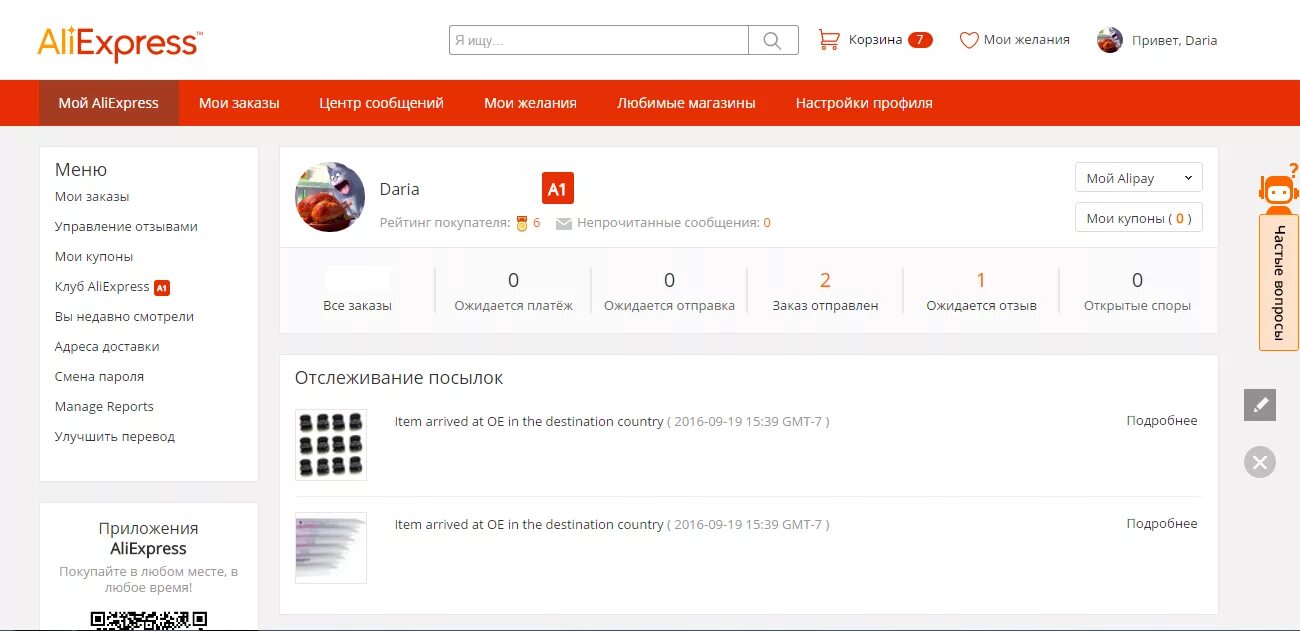The height and width of the screenshot is (631, 1300).
Task: Click the AliExpress logo
Action: point(120,44)
